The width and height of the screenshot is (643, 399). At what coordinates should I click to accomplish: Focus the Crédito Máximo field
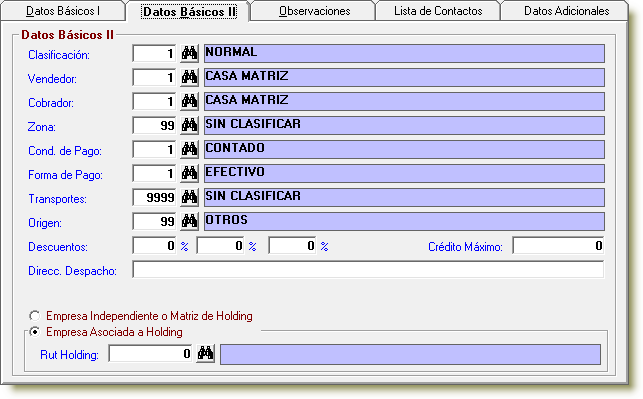pyautogui.click(x=558, y=246)
